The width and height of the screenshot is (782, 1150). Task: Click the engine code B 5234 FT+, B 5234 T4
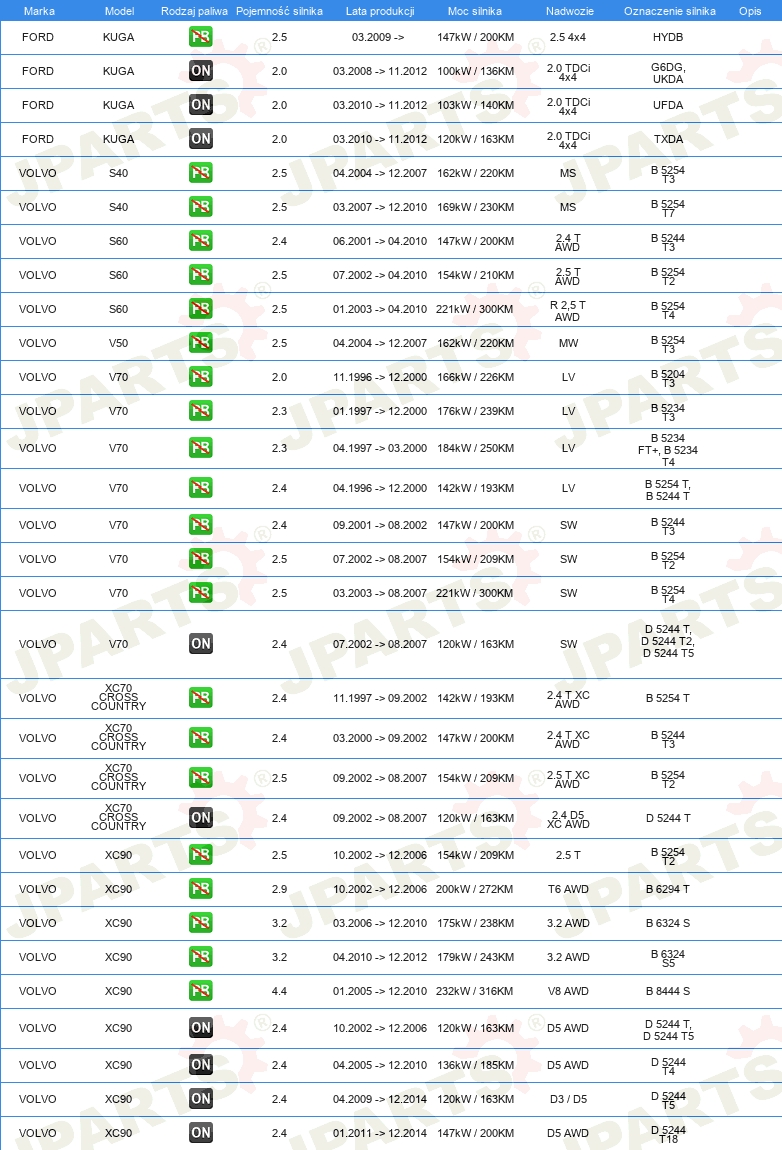click(x=668, y=450)
